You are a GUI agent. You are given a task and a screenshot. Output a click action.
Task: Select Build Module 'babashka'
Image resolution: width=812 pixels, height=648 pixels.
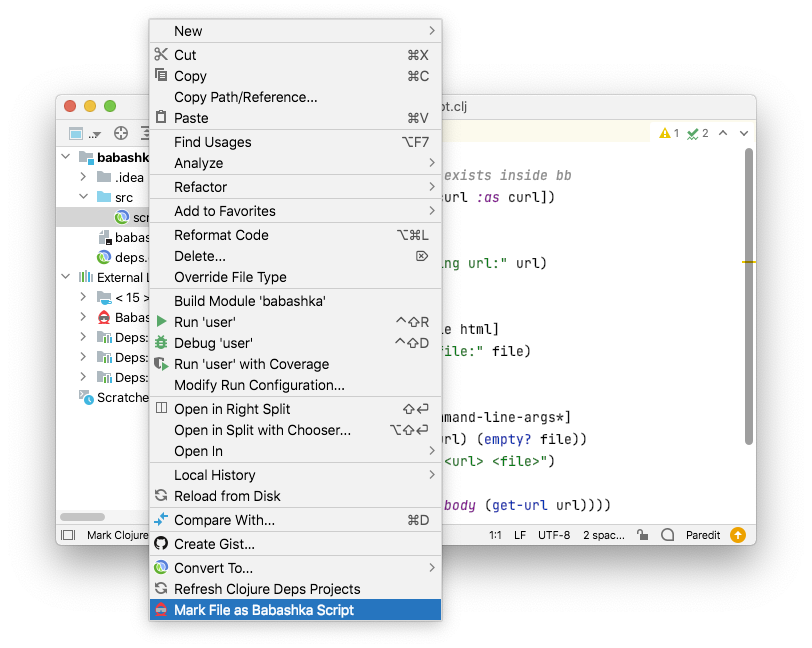[x=295, y=301]
